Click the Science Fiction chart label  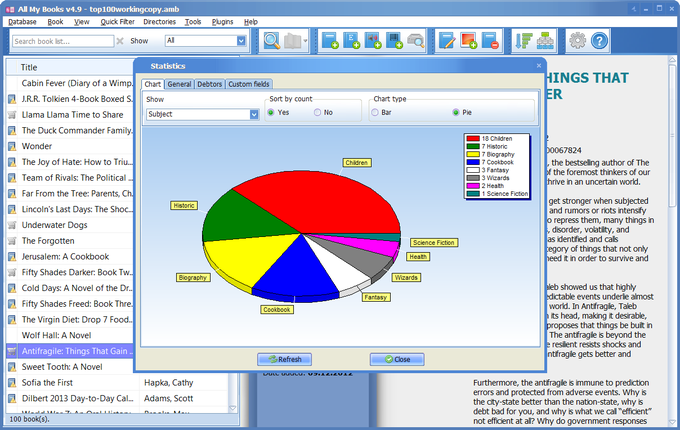pyautogui.click(x=434, y=243)
